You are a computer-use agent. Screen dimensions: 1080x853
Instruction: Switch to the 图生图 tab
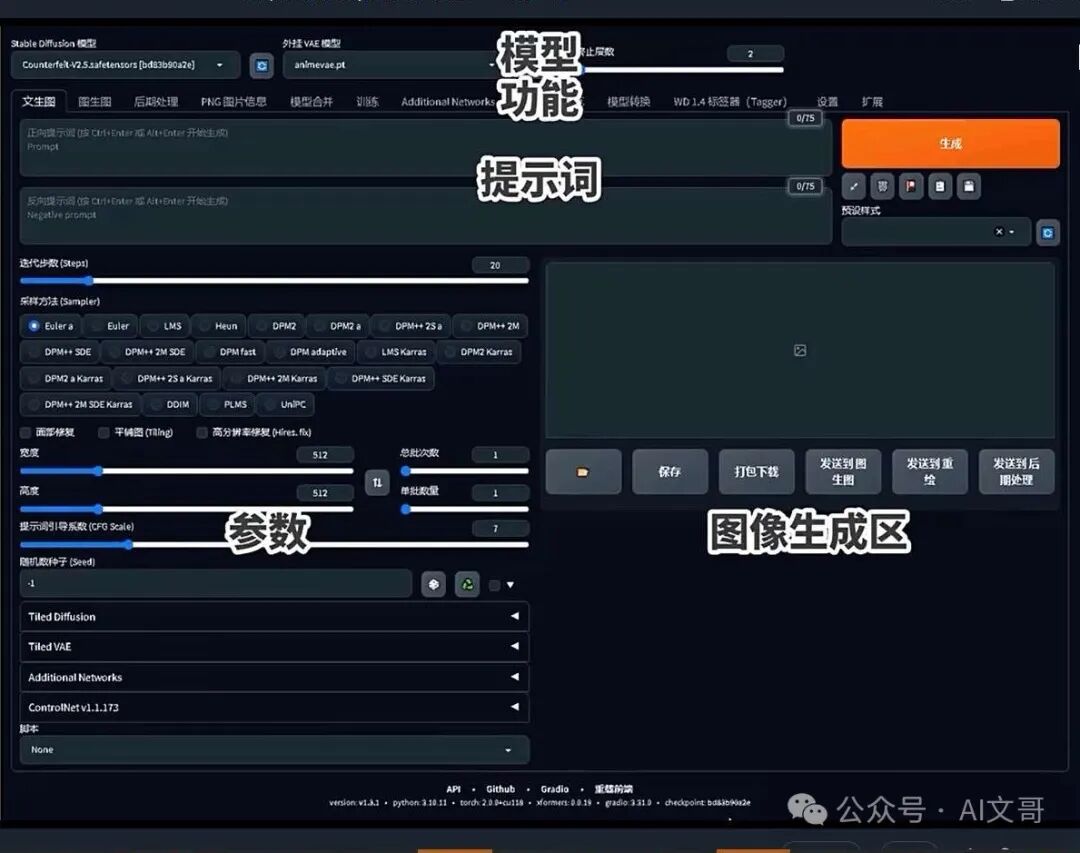pyautogui.click(x=93, y=100)
